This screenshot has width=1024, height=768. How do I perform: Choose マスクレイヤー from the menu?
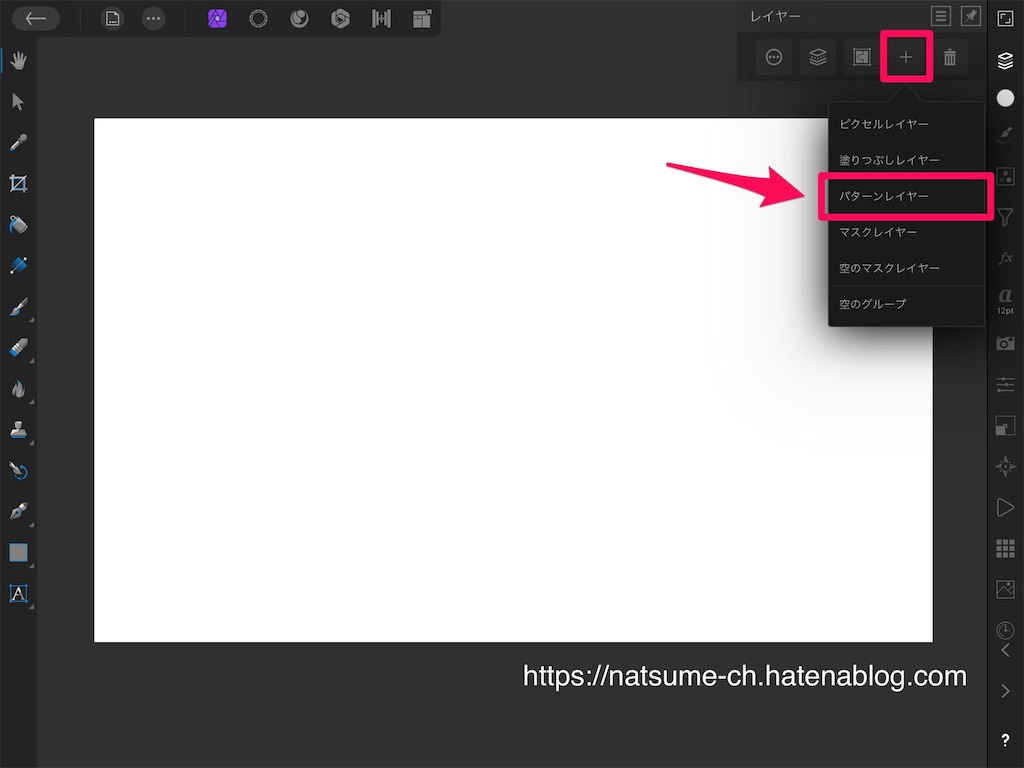906,232
